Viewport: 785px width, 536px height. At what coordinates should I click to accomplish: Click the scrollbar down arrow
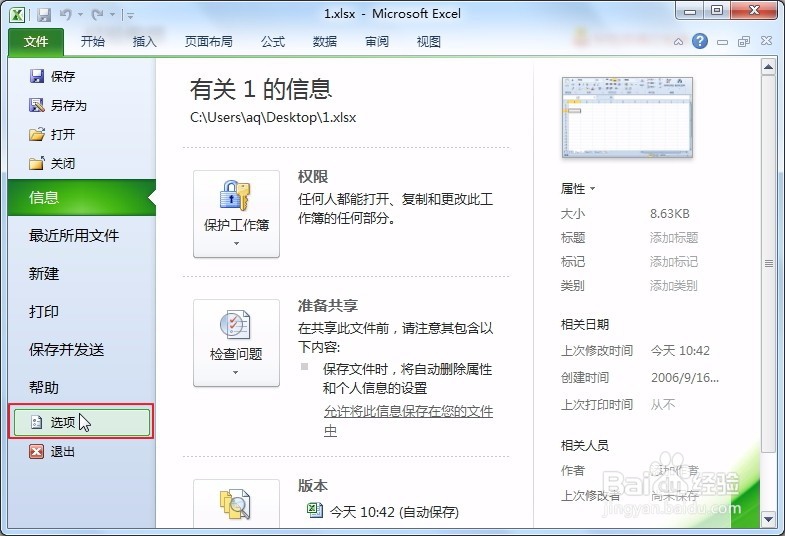click(x=768, y=519)
